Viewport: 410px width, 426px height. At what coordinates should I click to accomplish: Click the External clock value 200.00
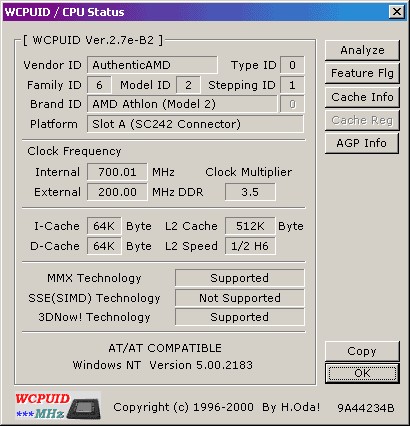[117, 192]
